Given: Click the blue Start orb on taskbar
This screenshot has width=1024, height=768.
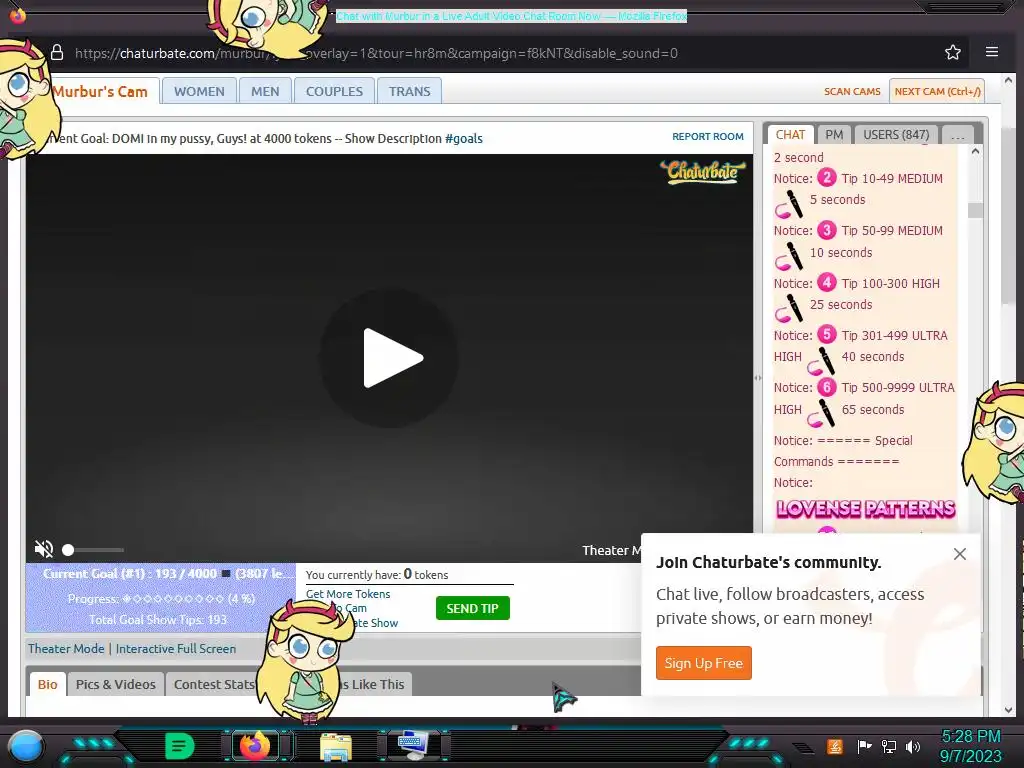Looking at the screenshot, I should [25, 746].
